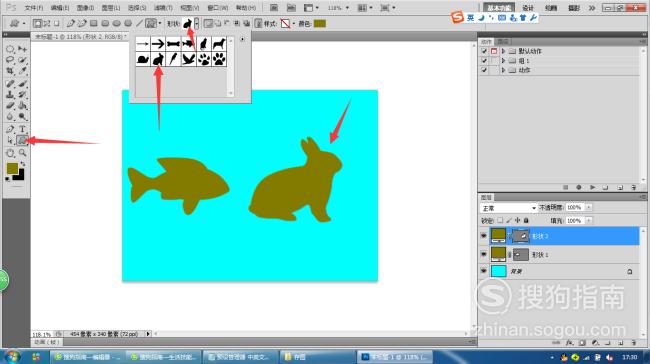Uncheck the 默认动作 action set checkbox
This screenshot has width=650, height=364.
click(484, 51)
